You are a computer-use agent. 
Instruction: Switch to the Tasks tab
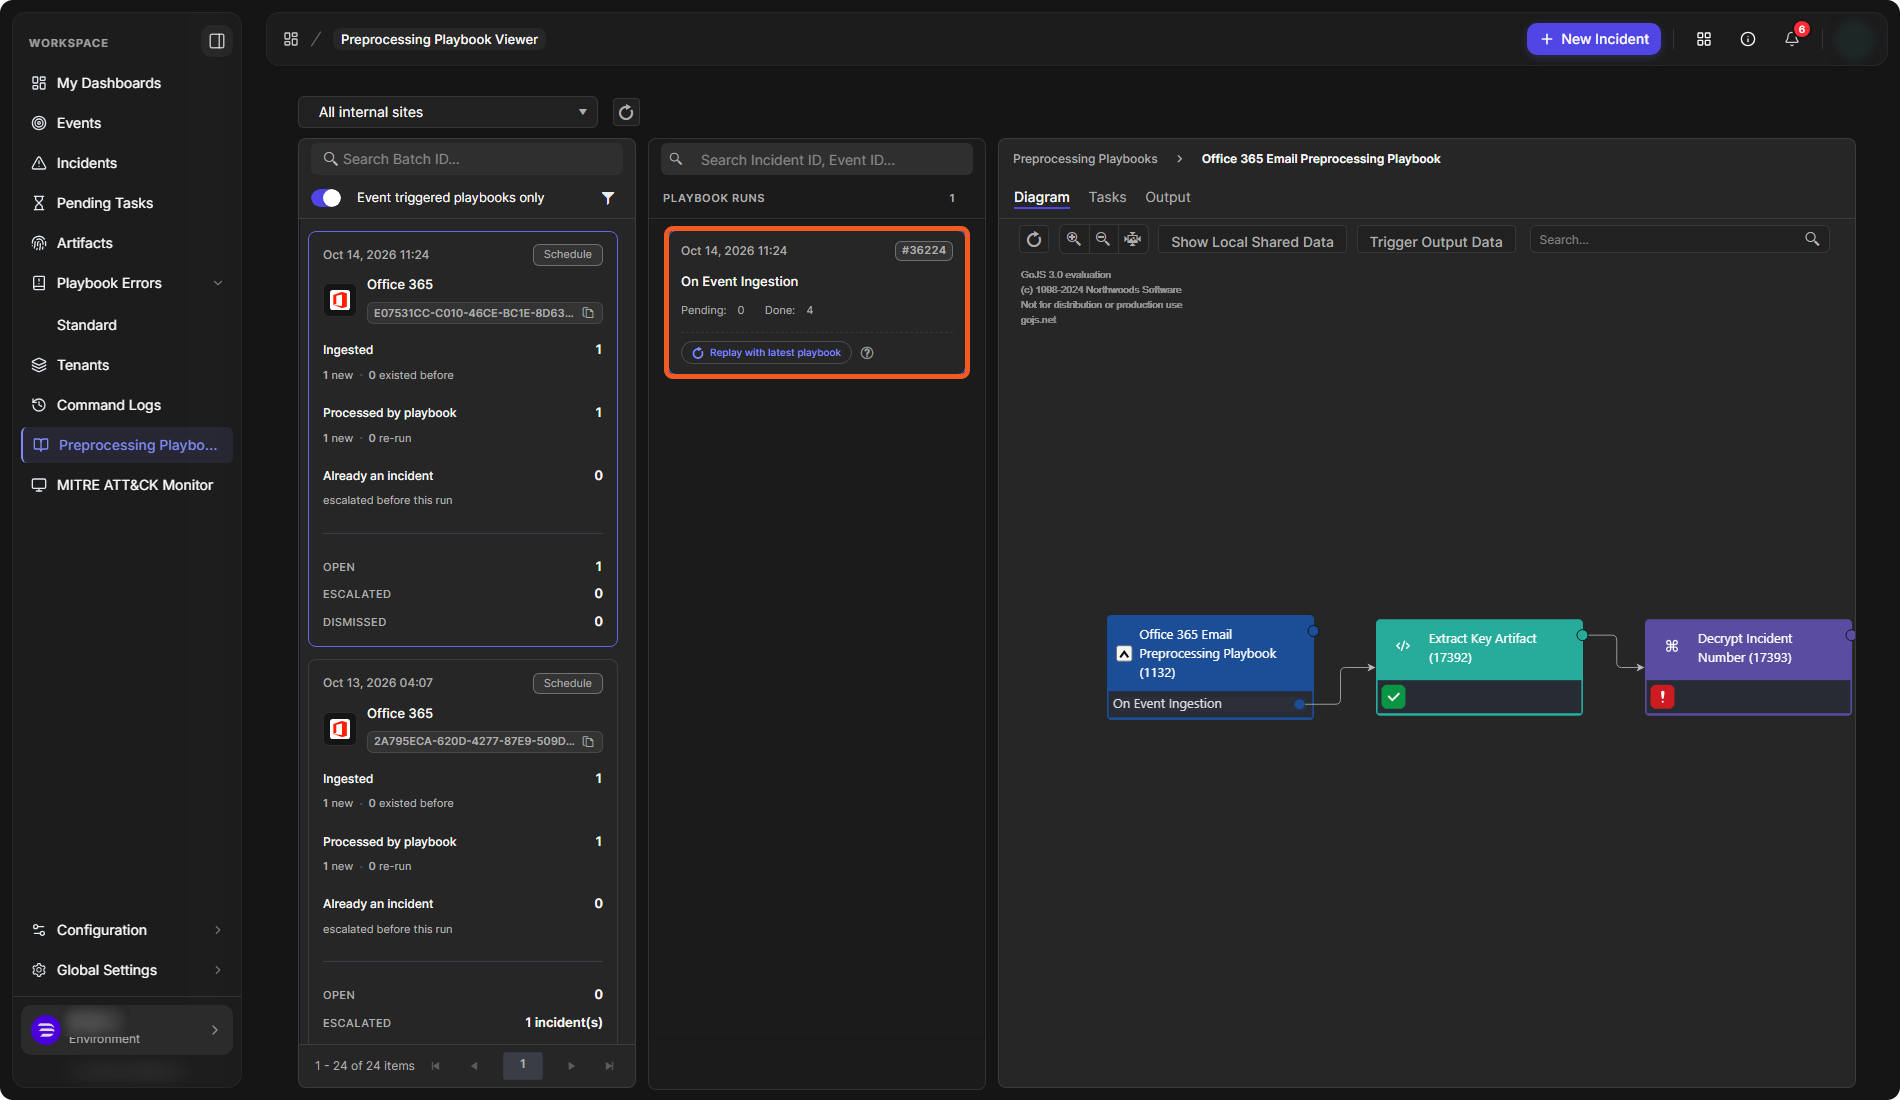point(1107,197)
